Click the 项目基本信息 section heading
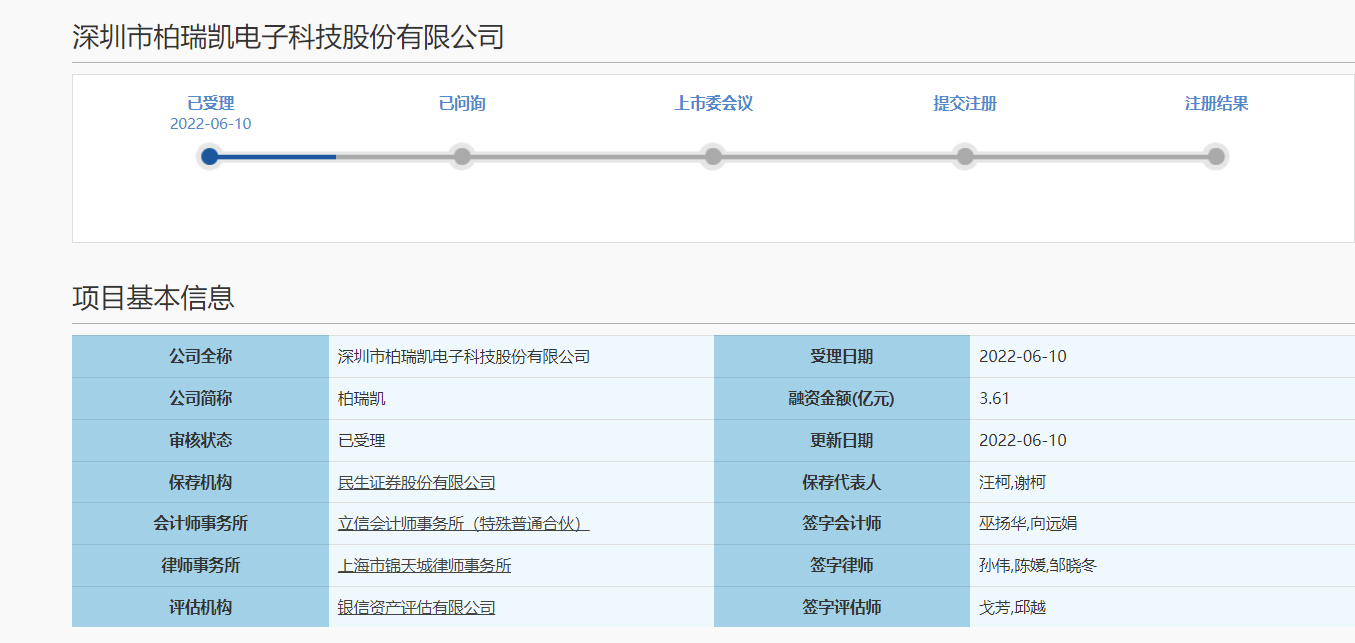The image size is (1355, 643). pyautogui.click(x=153, y=298)
